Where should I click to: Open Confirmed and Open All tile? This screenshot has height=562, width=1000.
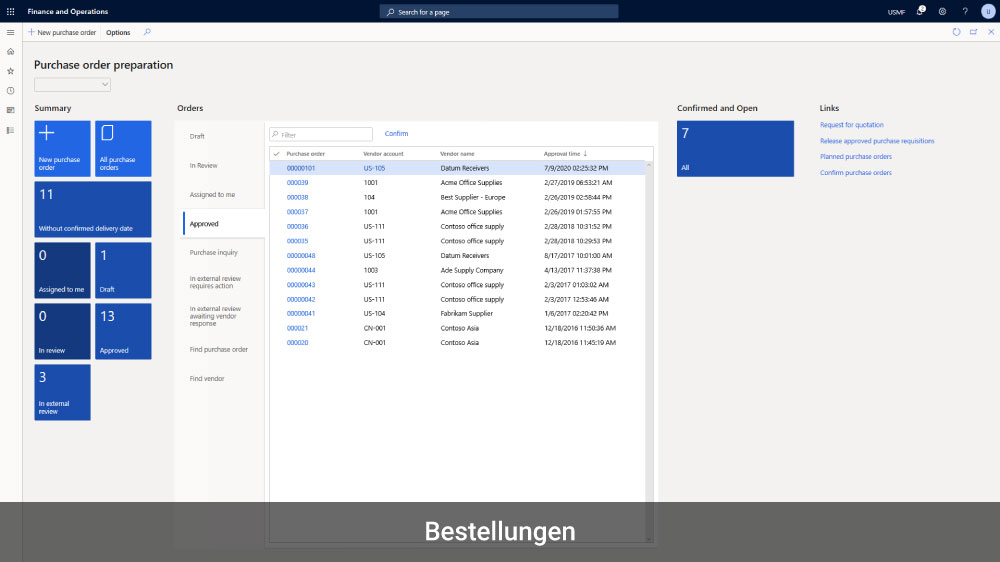tap(735, 149)
